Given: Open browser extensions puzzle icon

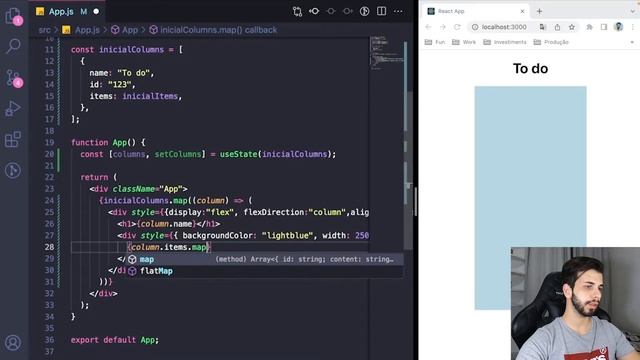Looking at the screenshot, I should pos(589,27).
